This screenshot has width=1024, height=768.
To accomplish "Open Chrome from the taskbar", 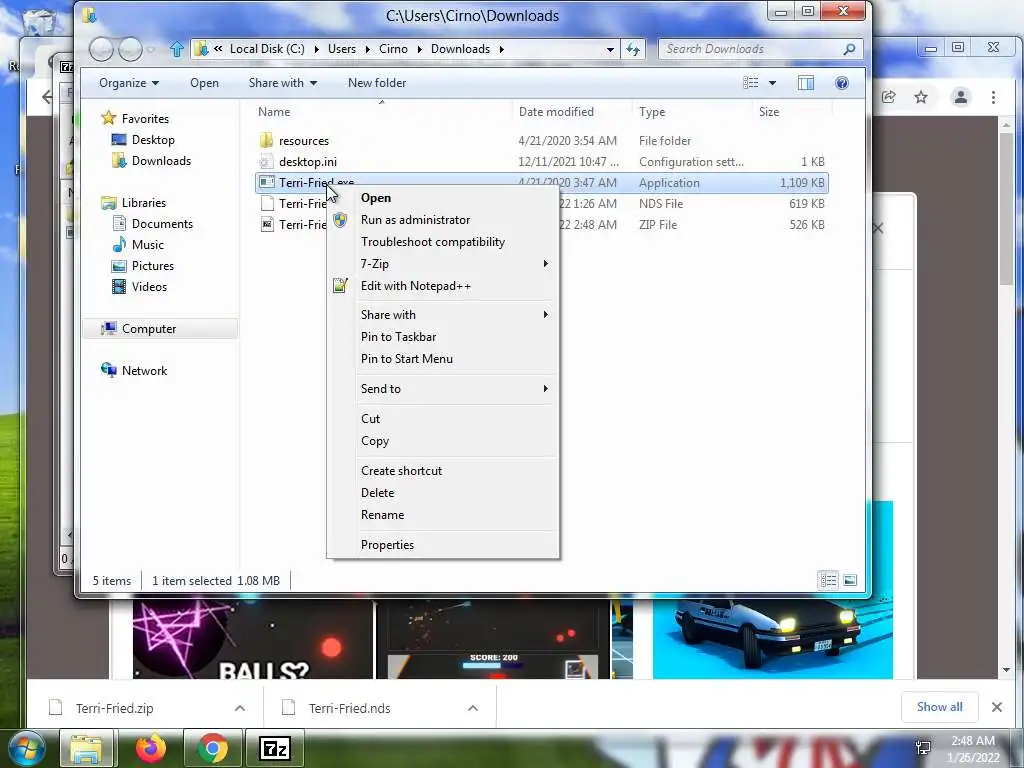I will pyautogui.click(x=213, y=749).
